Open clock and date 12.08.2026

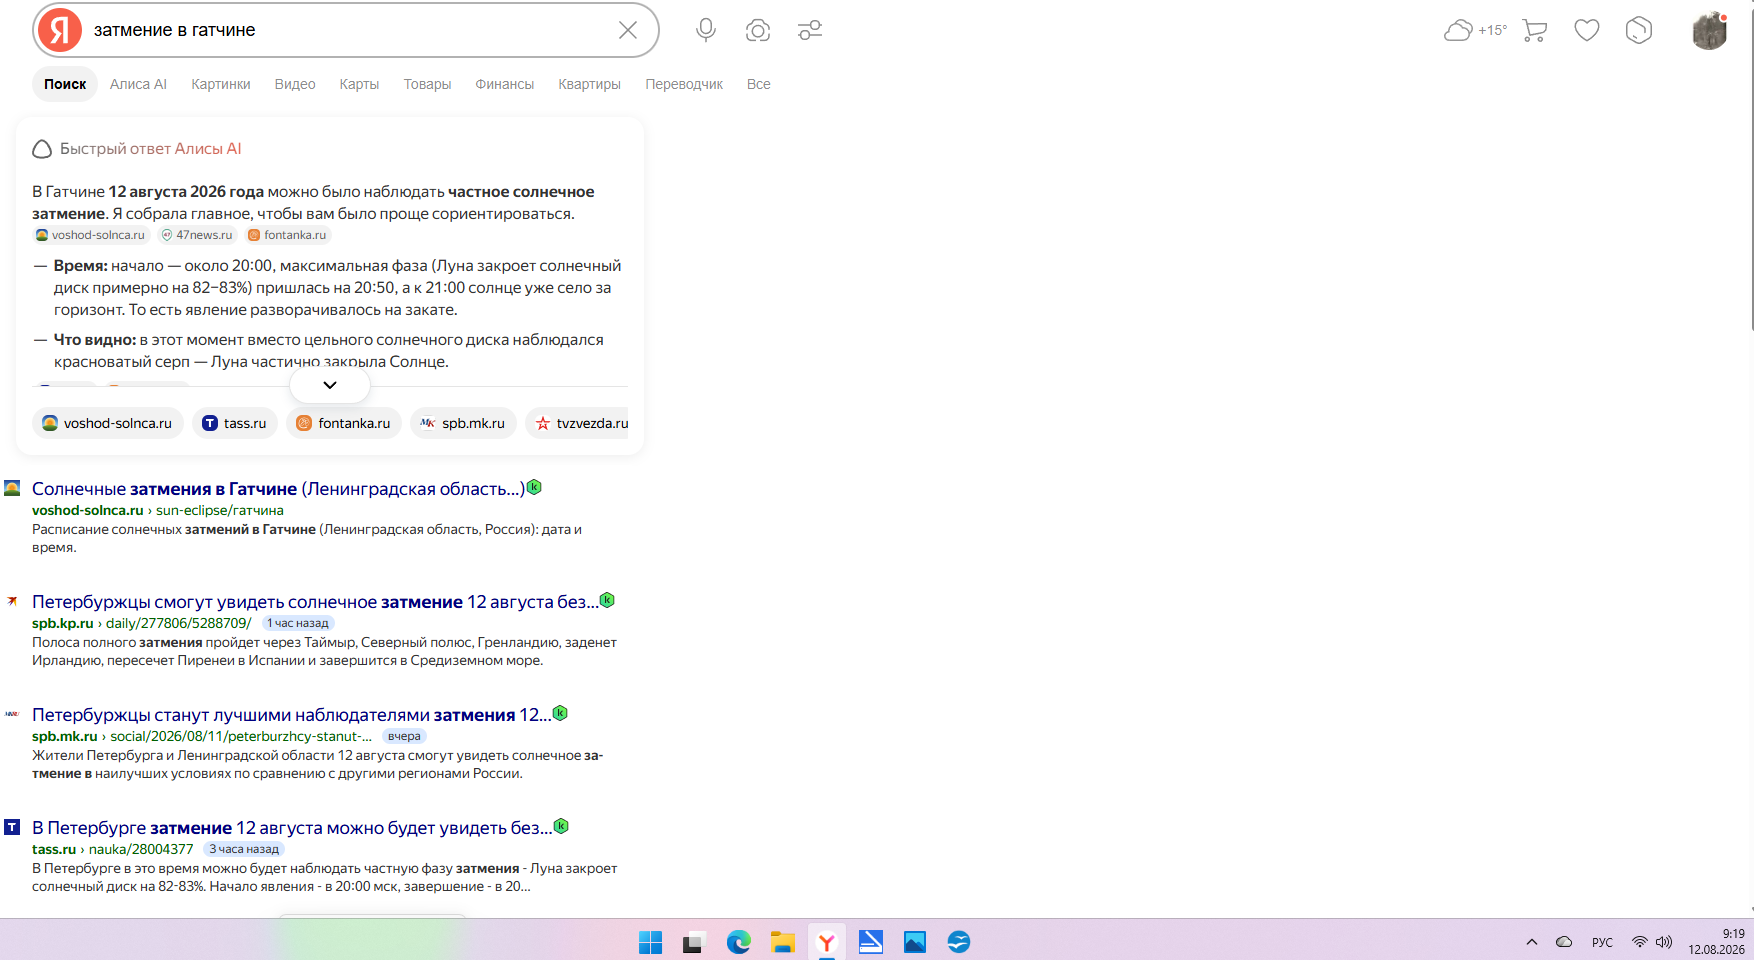tap(1717, 942)
